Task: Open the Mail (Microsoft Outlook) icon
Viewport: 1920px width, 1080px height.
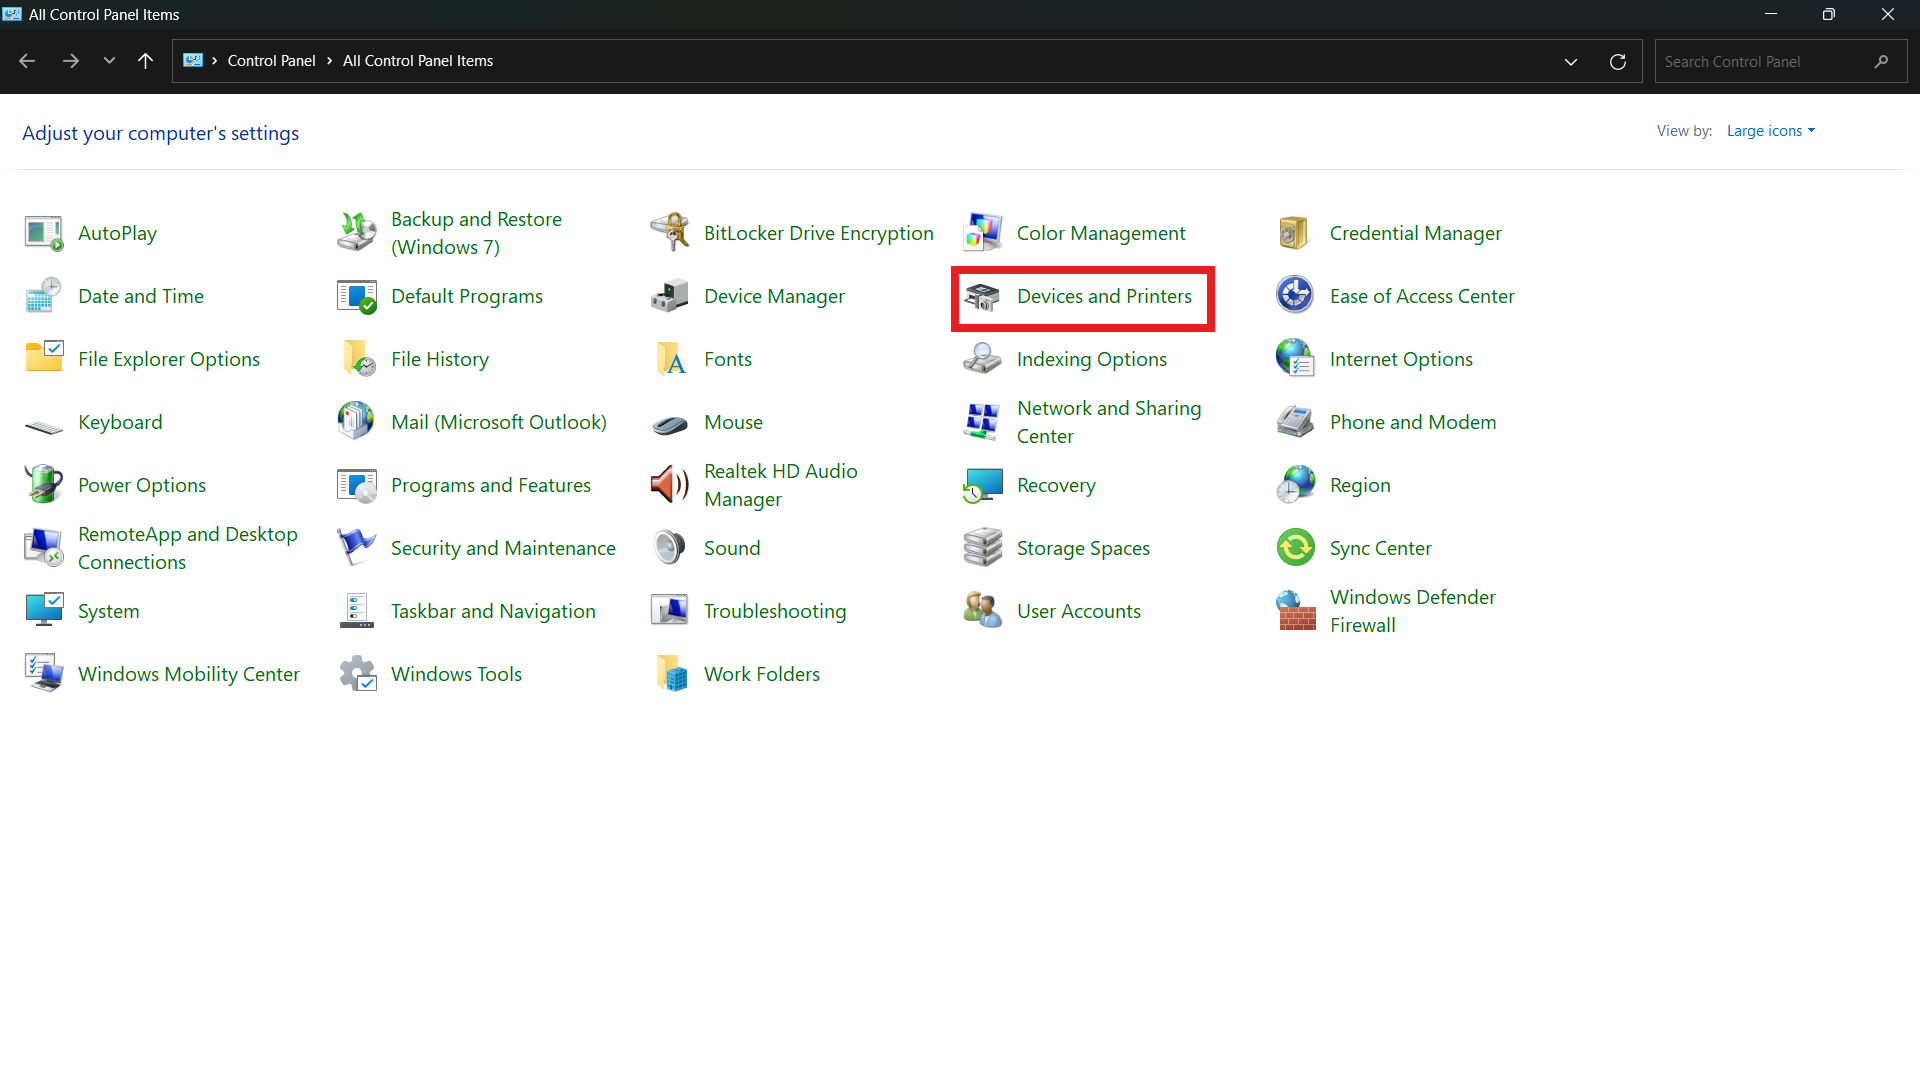Action: click(x=357, y=422)
